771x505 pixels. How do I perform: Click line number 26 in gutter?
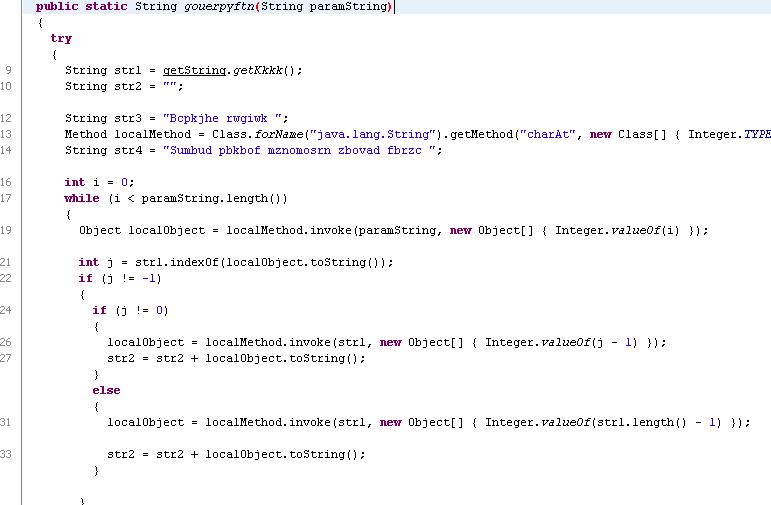point(6,342)
